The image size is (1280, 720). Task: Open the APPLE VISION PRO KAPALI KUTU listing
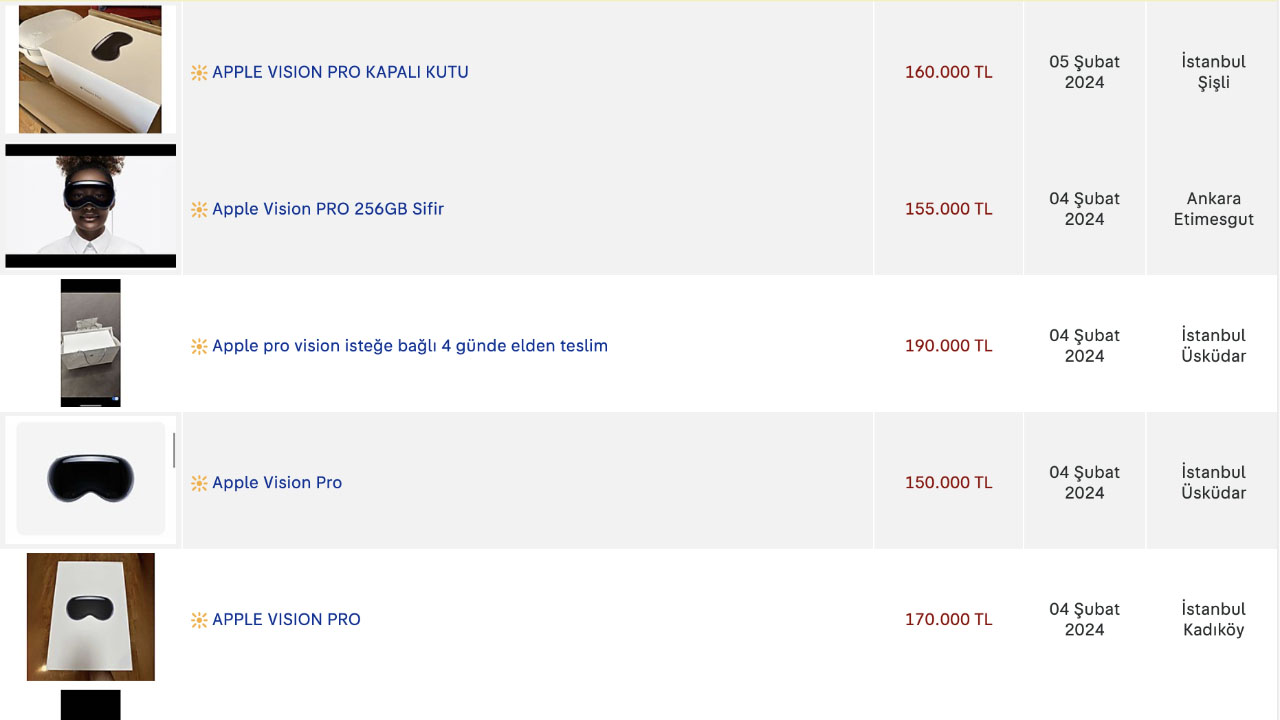[340, 72]
